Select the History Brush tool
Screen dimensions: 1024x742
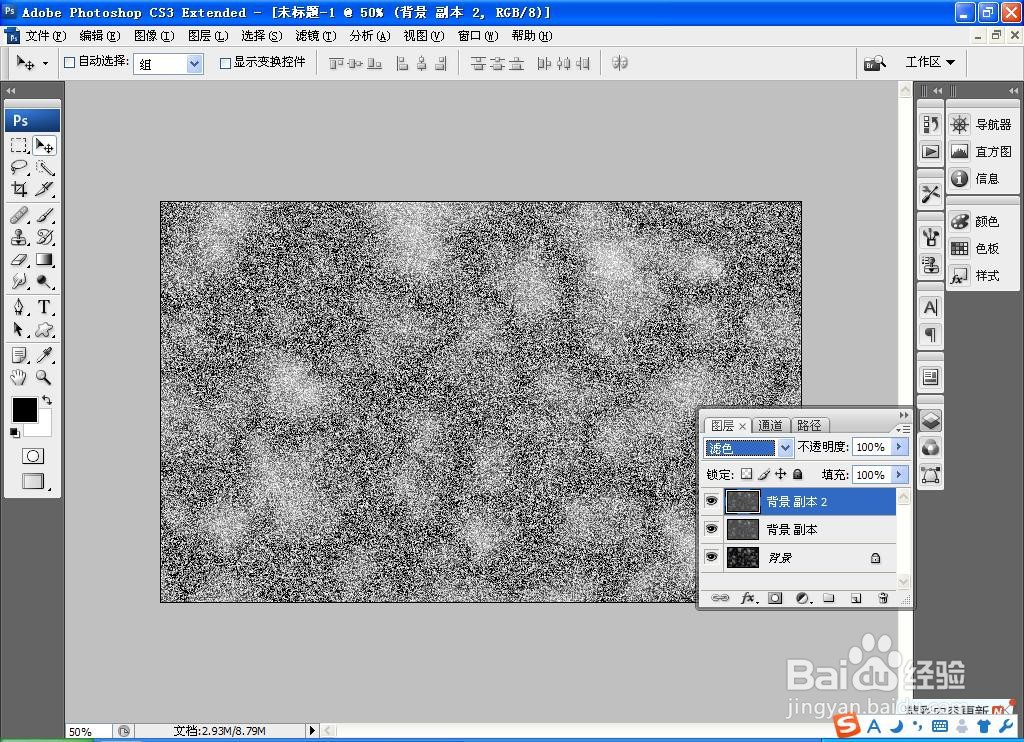pos(44,236)
